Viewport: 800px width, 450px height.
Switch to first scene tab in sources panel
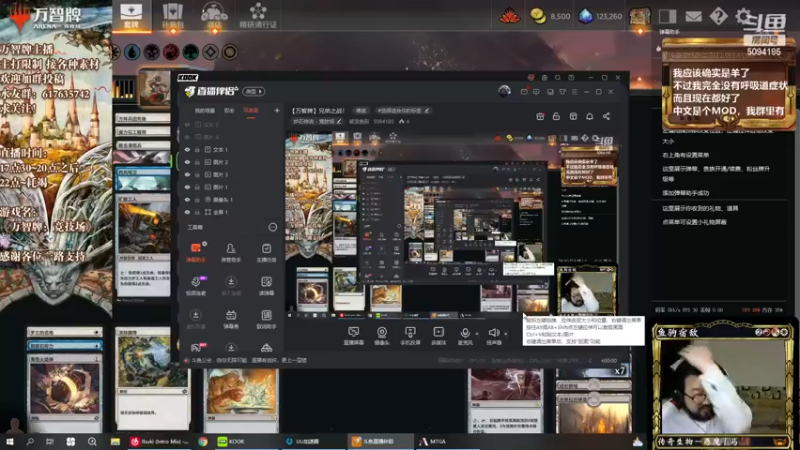204,110
